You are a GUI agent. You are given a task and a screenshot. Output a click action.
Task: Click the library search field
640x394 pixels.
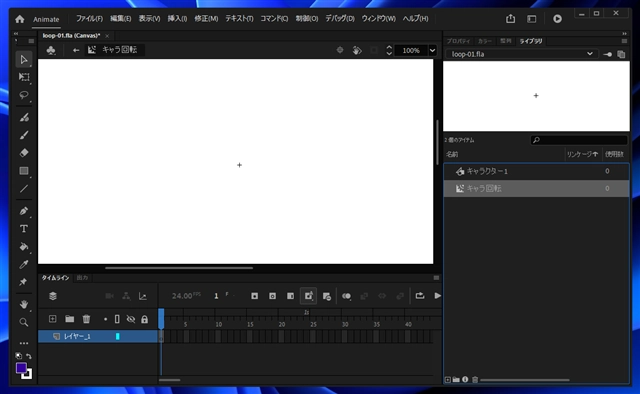pyautogui.click(x=579, y=140)
